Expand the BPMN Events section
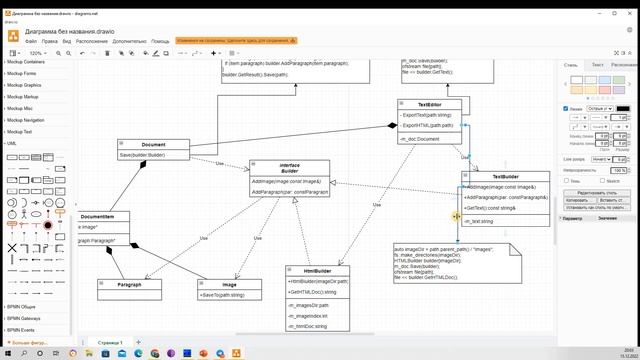Viewport: 640px width, 360px height. click(x=20, y=330)
